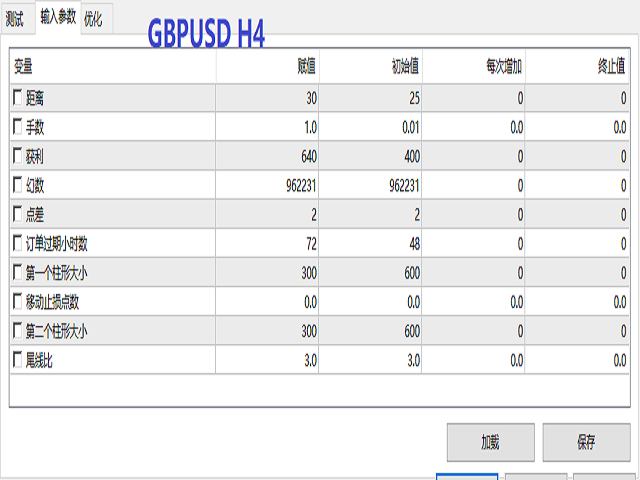640x480 pixels.
Task: Check the 移动止损点数 checkbox
Action: point(18,302)
